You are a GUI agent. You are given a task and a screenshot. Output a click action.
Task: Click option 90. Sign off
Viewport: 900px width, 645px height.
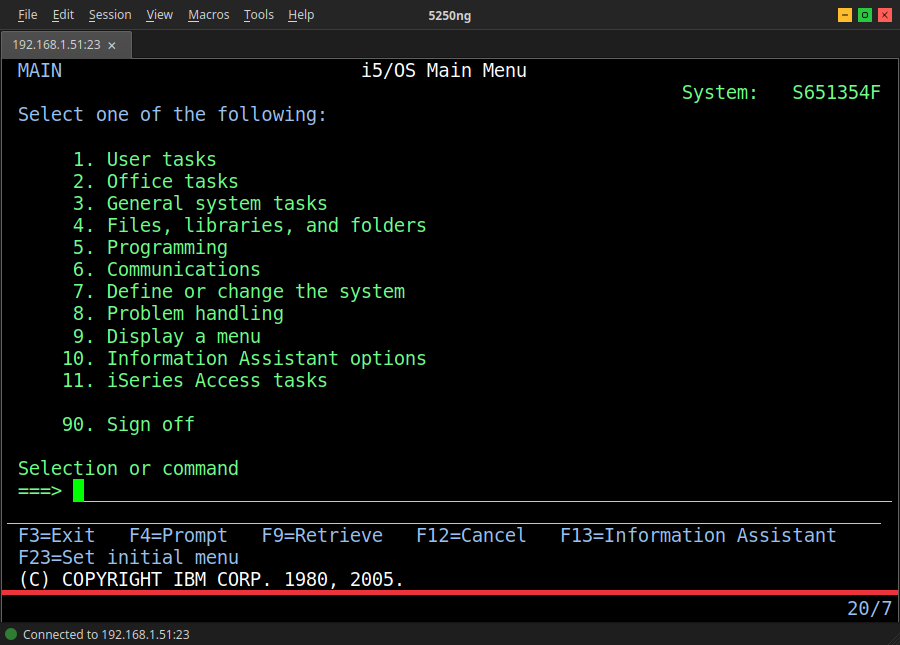129,425
